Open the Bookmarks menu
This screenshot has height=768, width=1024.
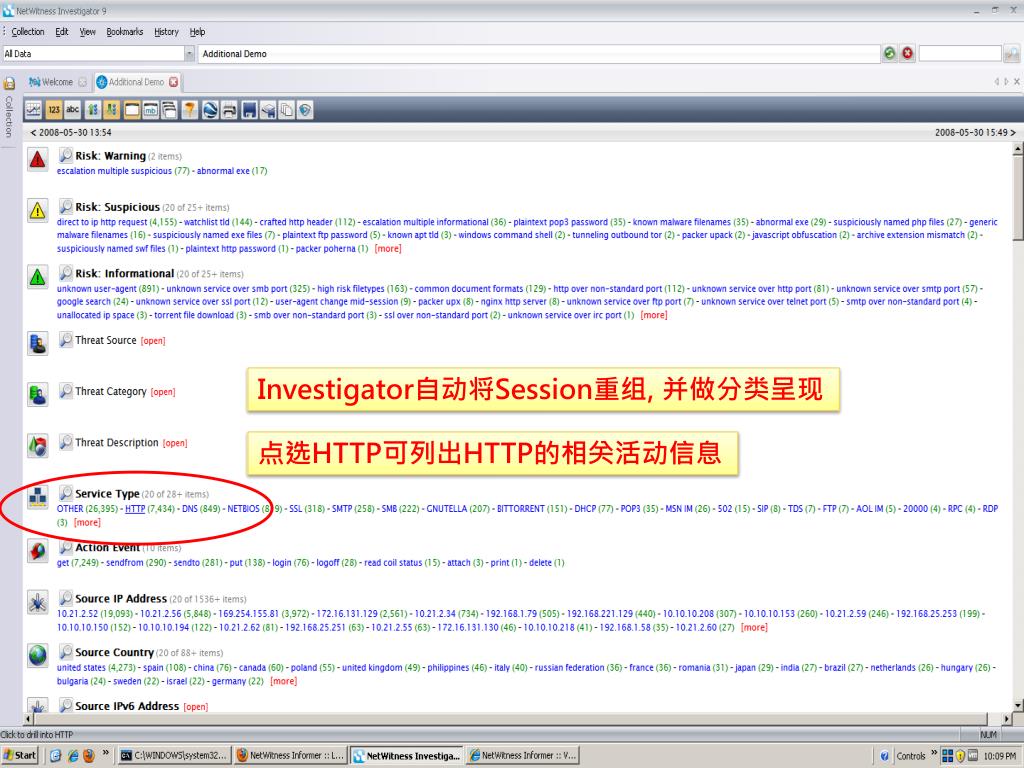[124, 31]
